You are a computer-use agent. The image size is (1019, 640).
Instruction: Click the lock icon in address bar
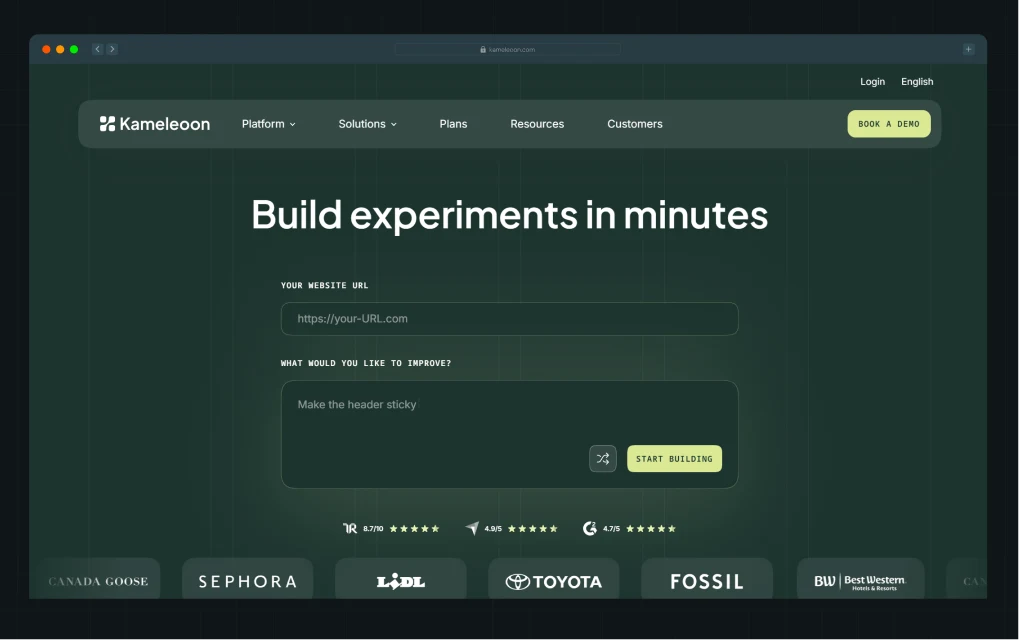click(483, 49)
